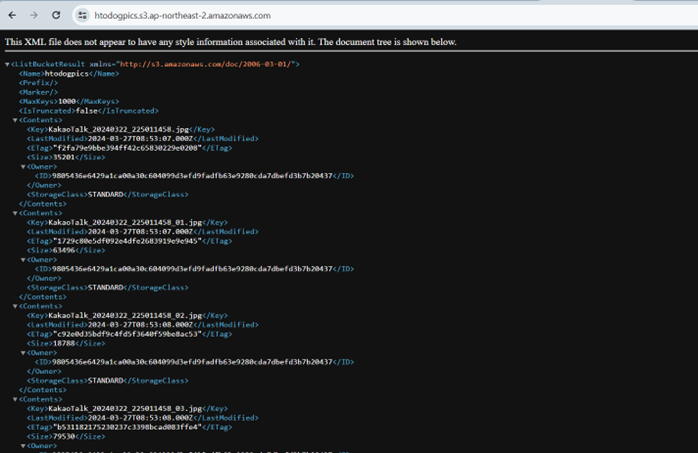Screen dimensions: 698x453
Task: Click the xmlns URL http://s3.amazonaws.com/doc/2006-03-01/
Action: click(x=205, y=64)
